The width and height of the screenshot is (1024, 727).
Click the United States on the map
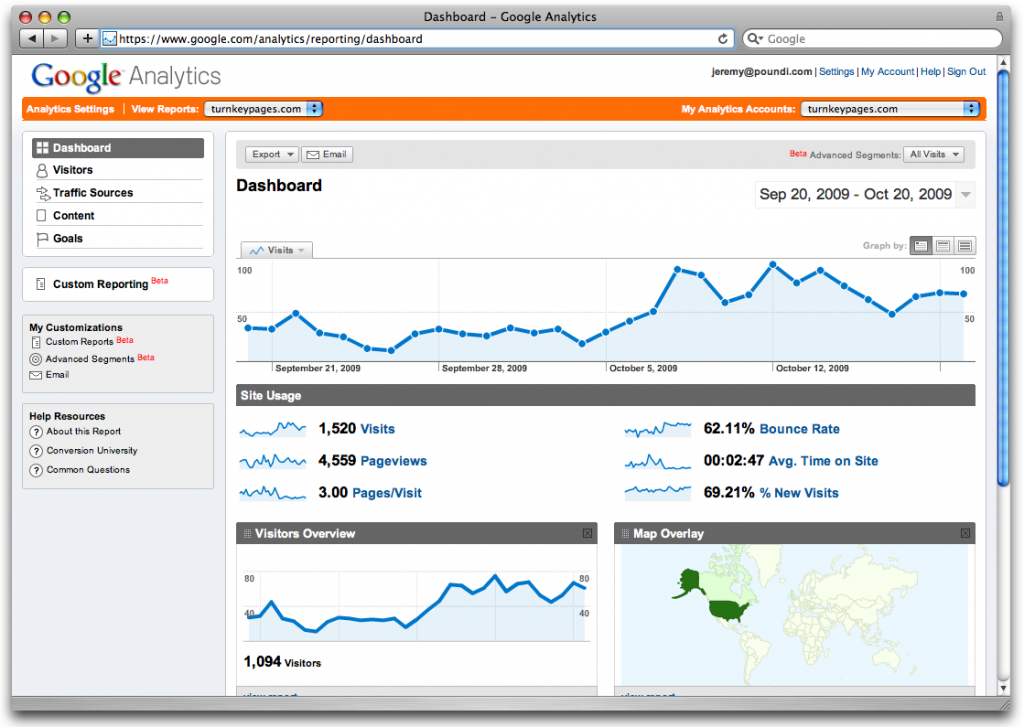tap(729, 611)
